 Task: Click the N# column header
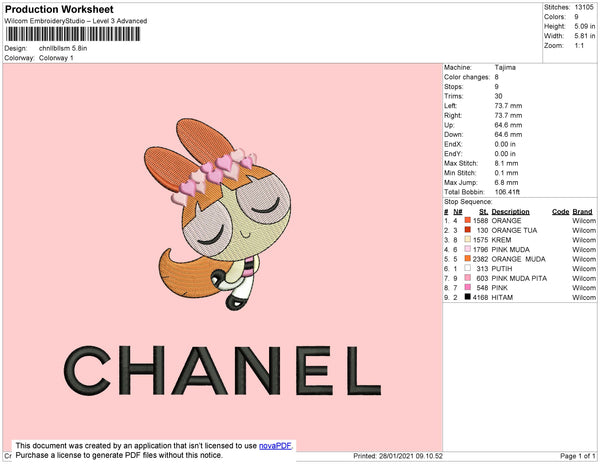[x=458, y=212]
